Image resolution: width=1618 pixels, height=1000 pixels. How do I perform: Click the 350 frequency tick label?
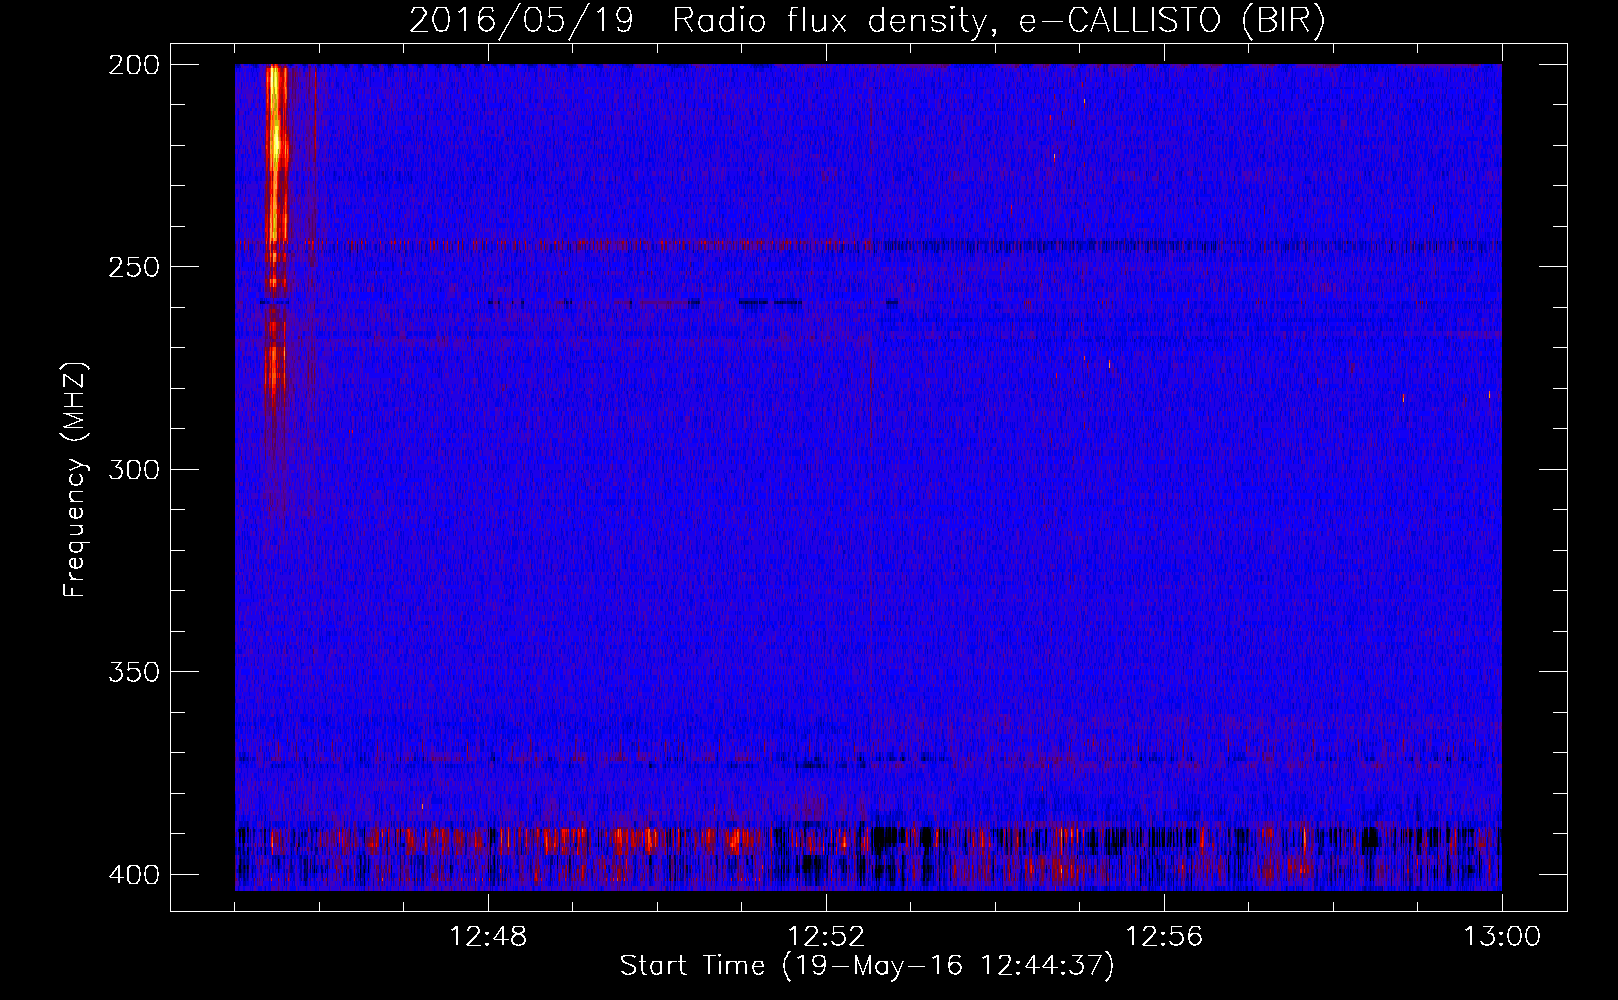(133, 671)
